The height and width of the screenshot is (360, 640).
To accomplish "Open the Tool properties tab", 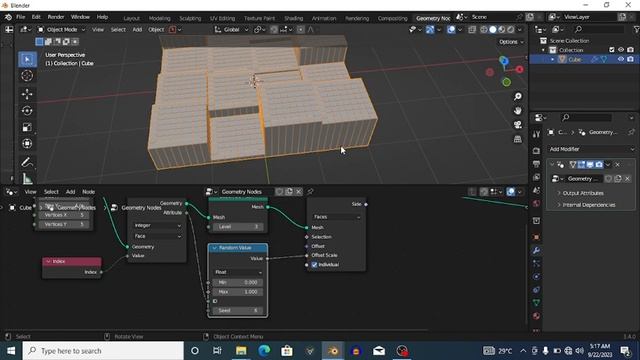I will coord(536,134).
